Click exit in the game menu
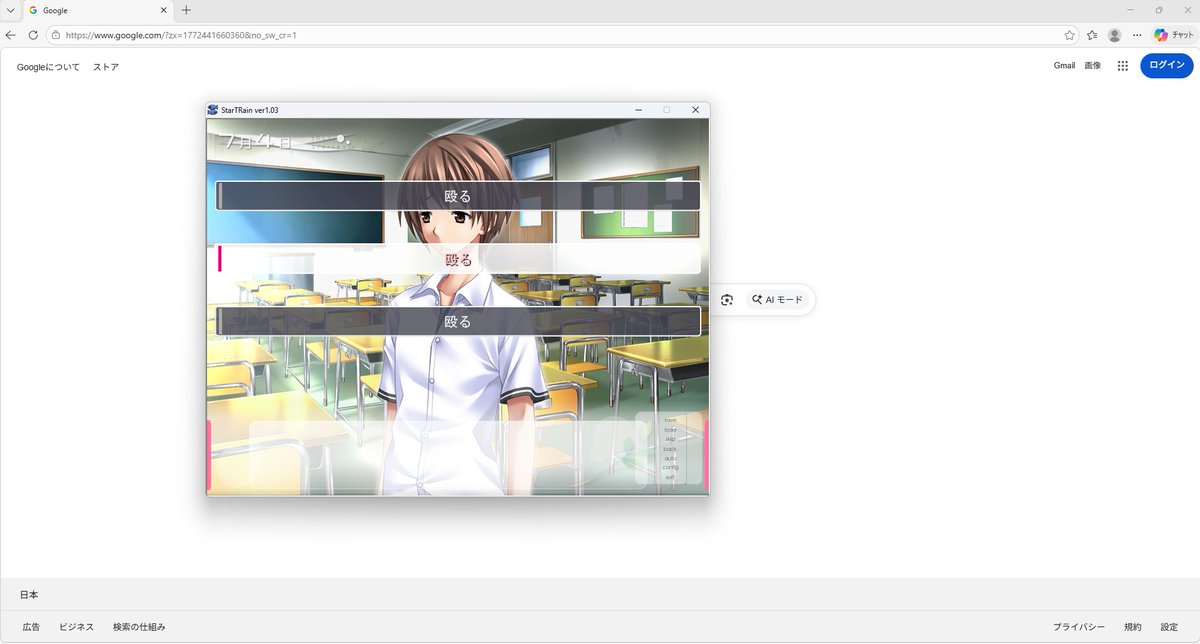 pyautogui.click(x=670, y=477)
